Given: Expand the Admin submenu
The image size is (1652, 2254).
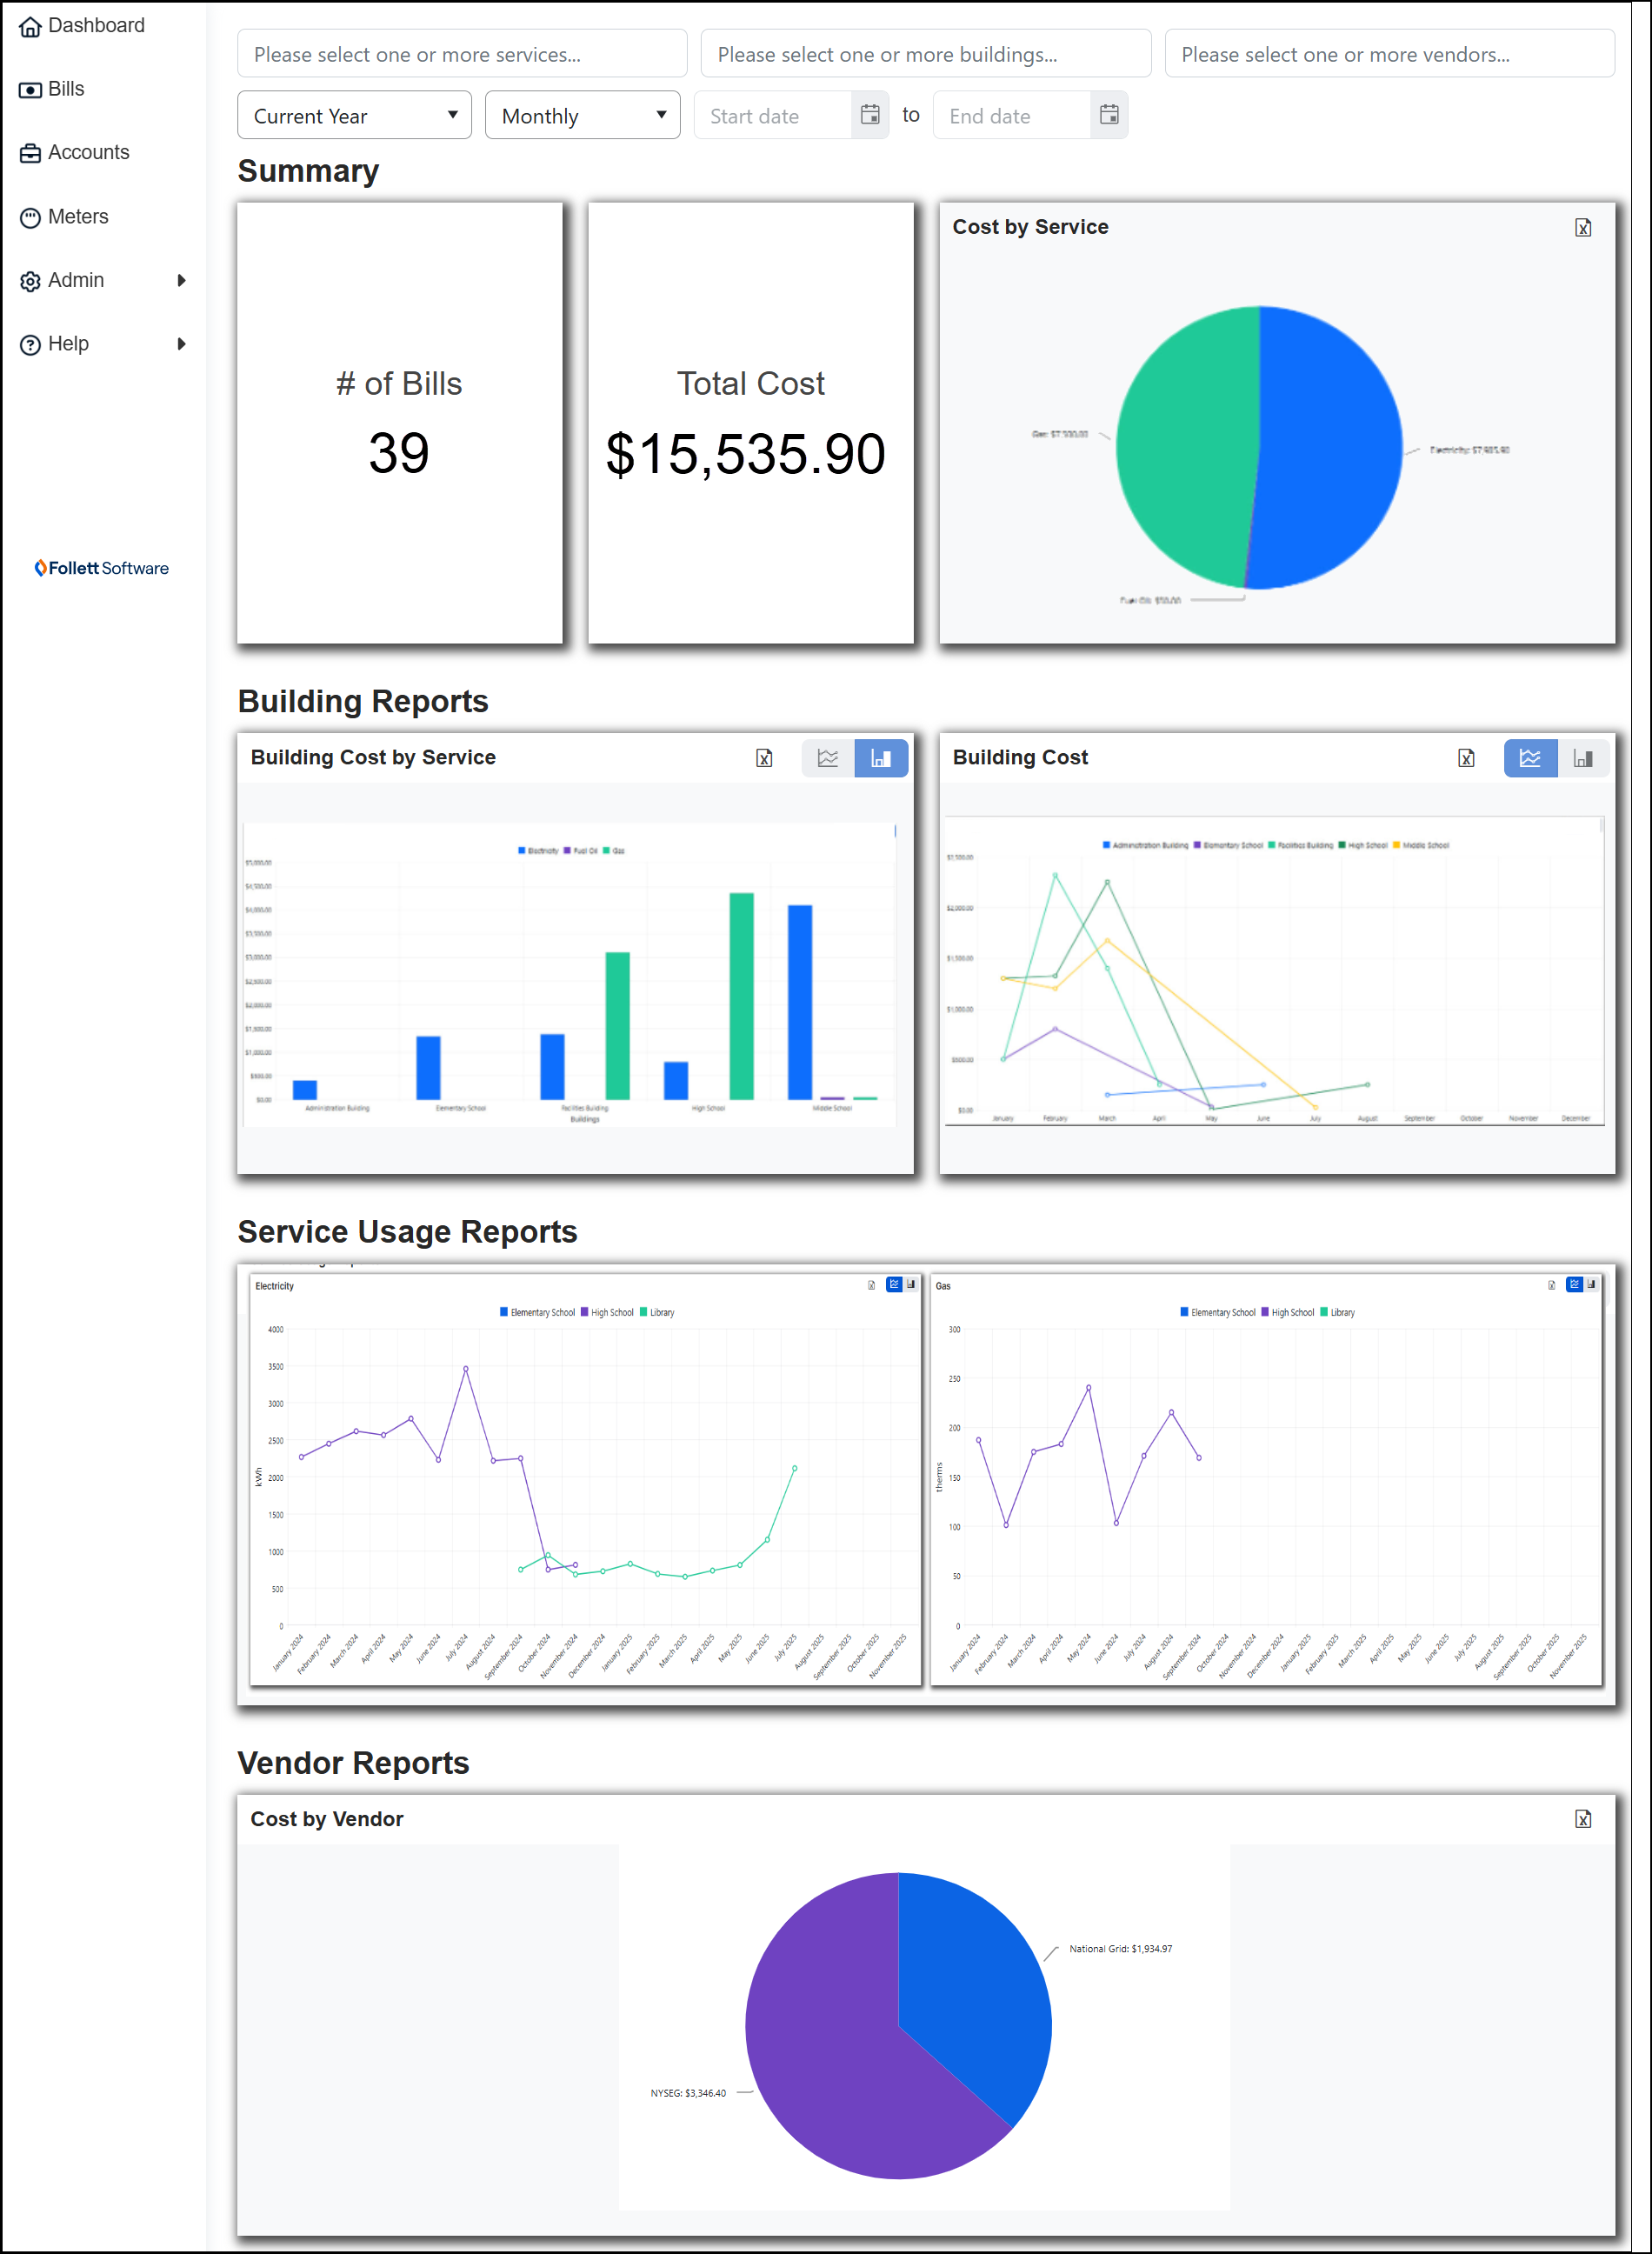Looking at the screenshot, I should point(181,280).
